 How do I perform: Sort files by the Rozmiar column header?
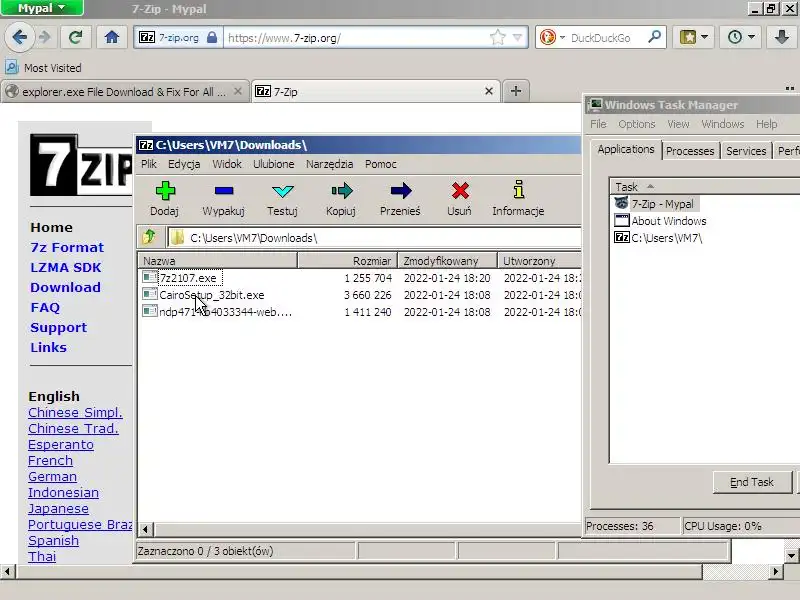click(347, 261)
